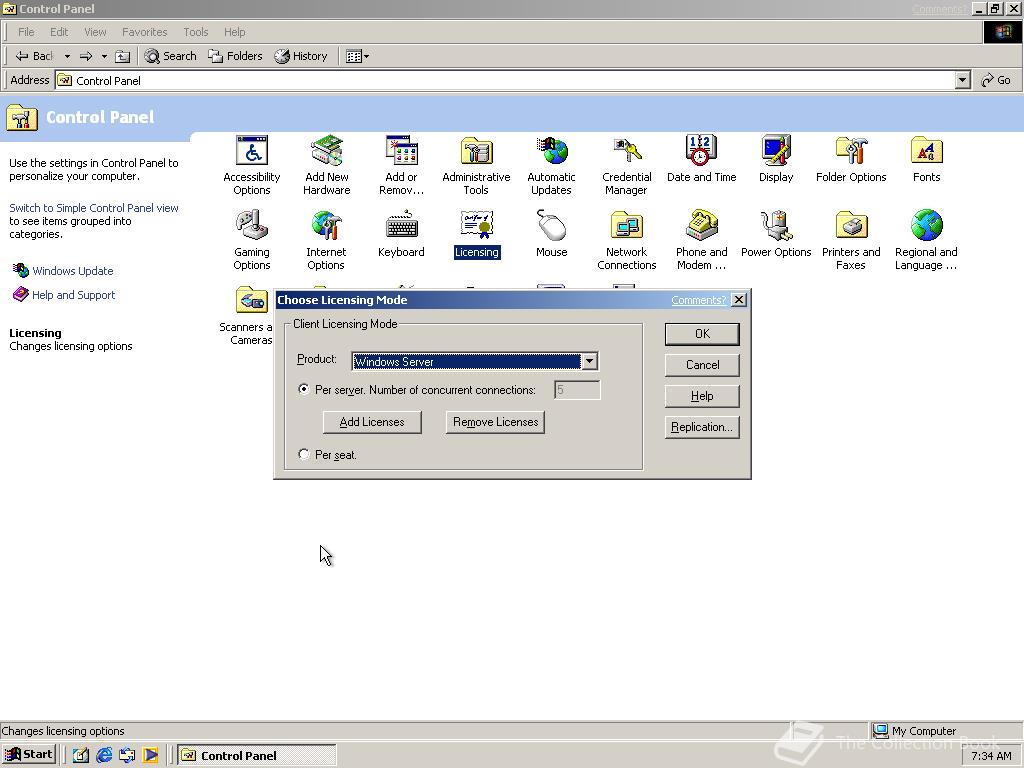Open Date and Time applet

701,159
